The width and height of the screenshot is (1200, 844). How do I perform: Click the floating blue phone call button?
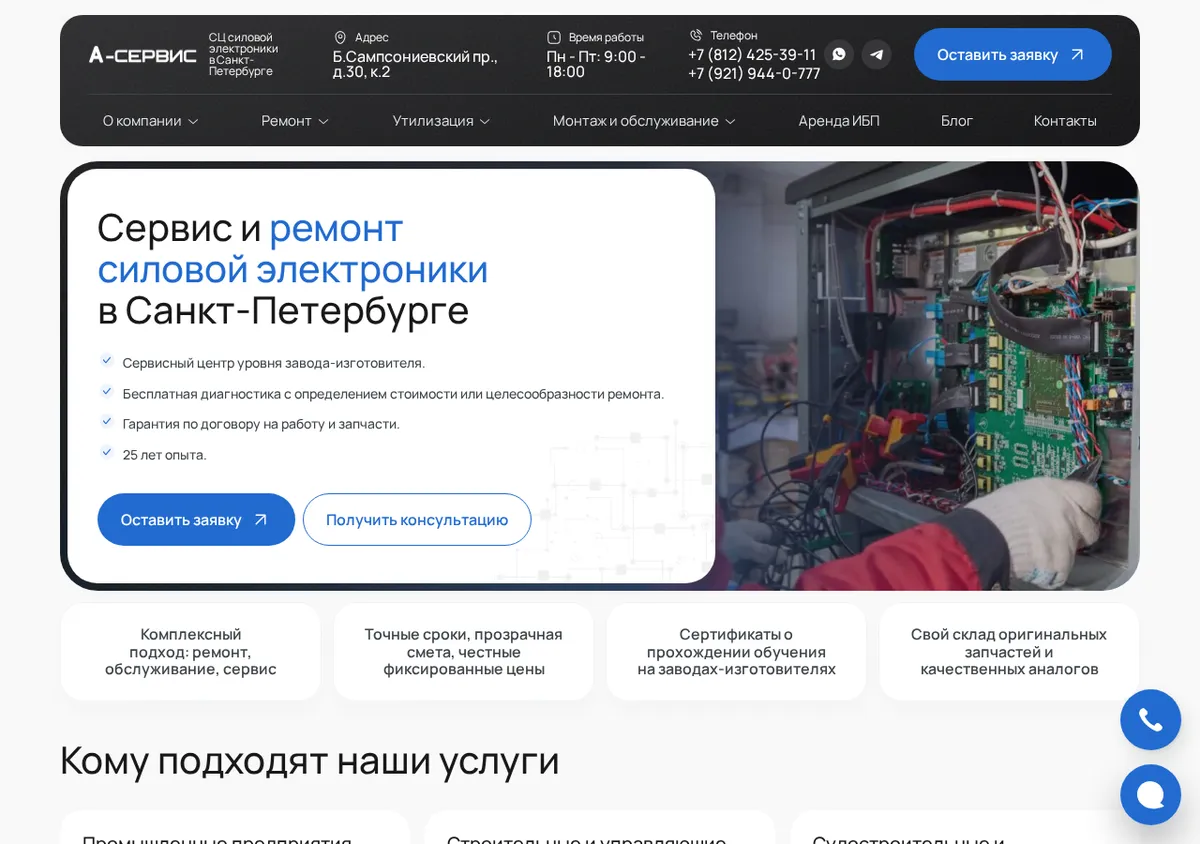pyautogui.click(x=1150, y=720)
